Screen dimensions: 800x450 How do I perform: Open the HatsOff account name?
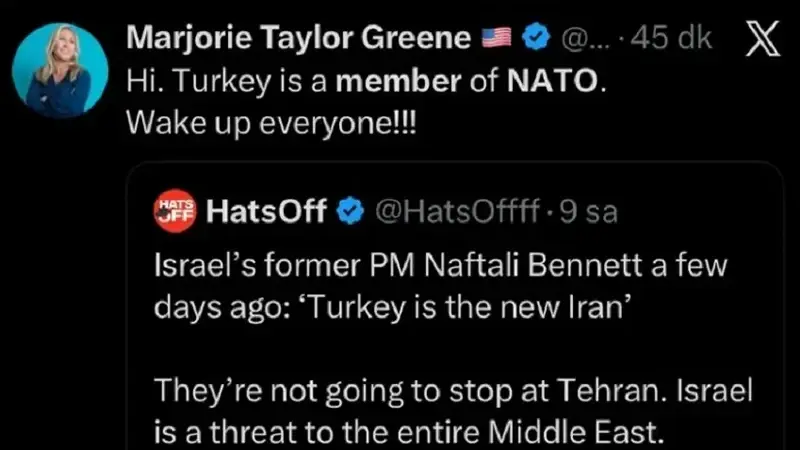click(x=266, y=212)
